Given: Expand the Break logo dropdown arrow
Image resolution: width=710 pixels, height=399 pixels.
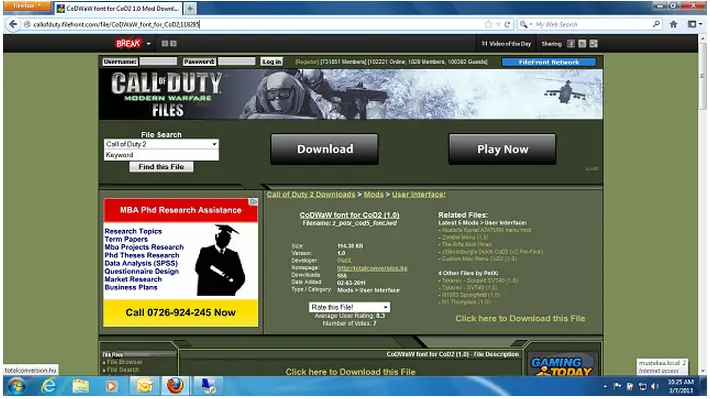Looking at the screenshot, I should (149, 44).
